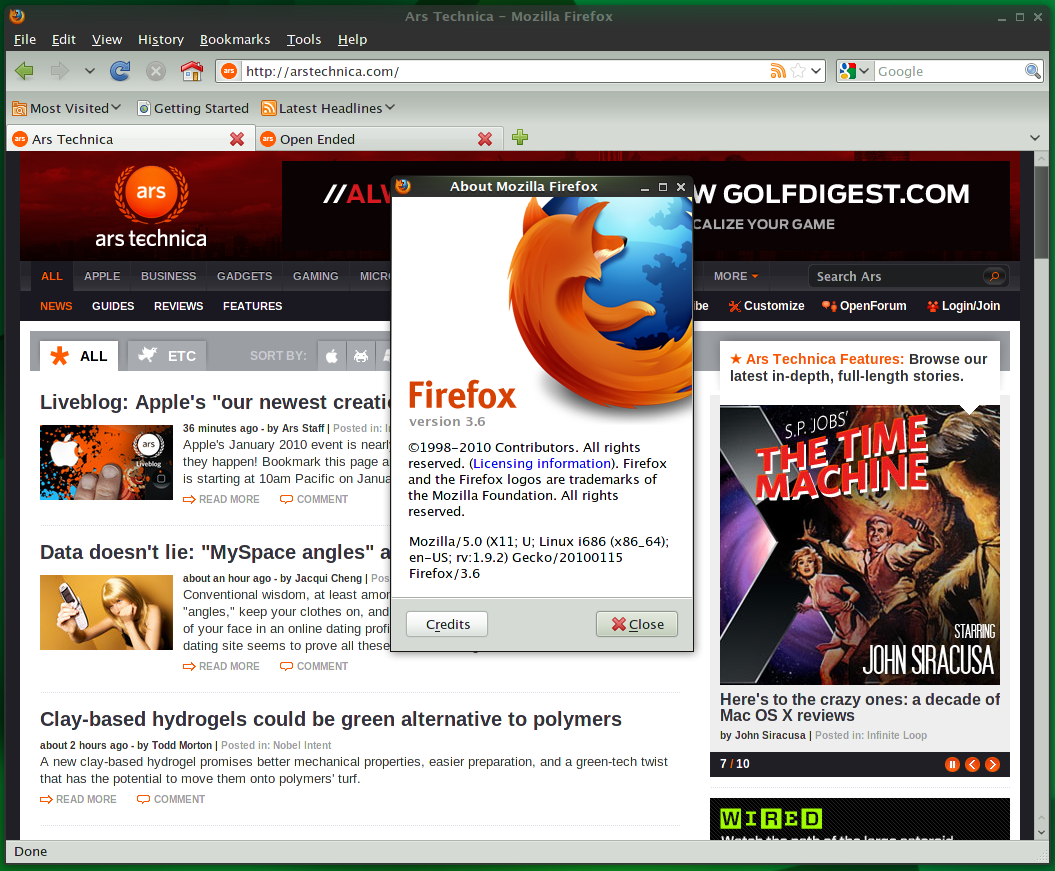This screenshot has height=871, width=1055.
Task: Click COMMENT under the MySpace angles article
Action: (x=314, y=666)
